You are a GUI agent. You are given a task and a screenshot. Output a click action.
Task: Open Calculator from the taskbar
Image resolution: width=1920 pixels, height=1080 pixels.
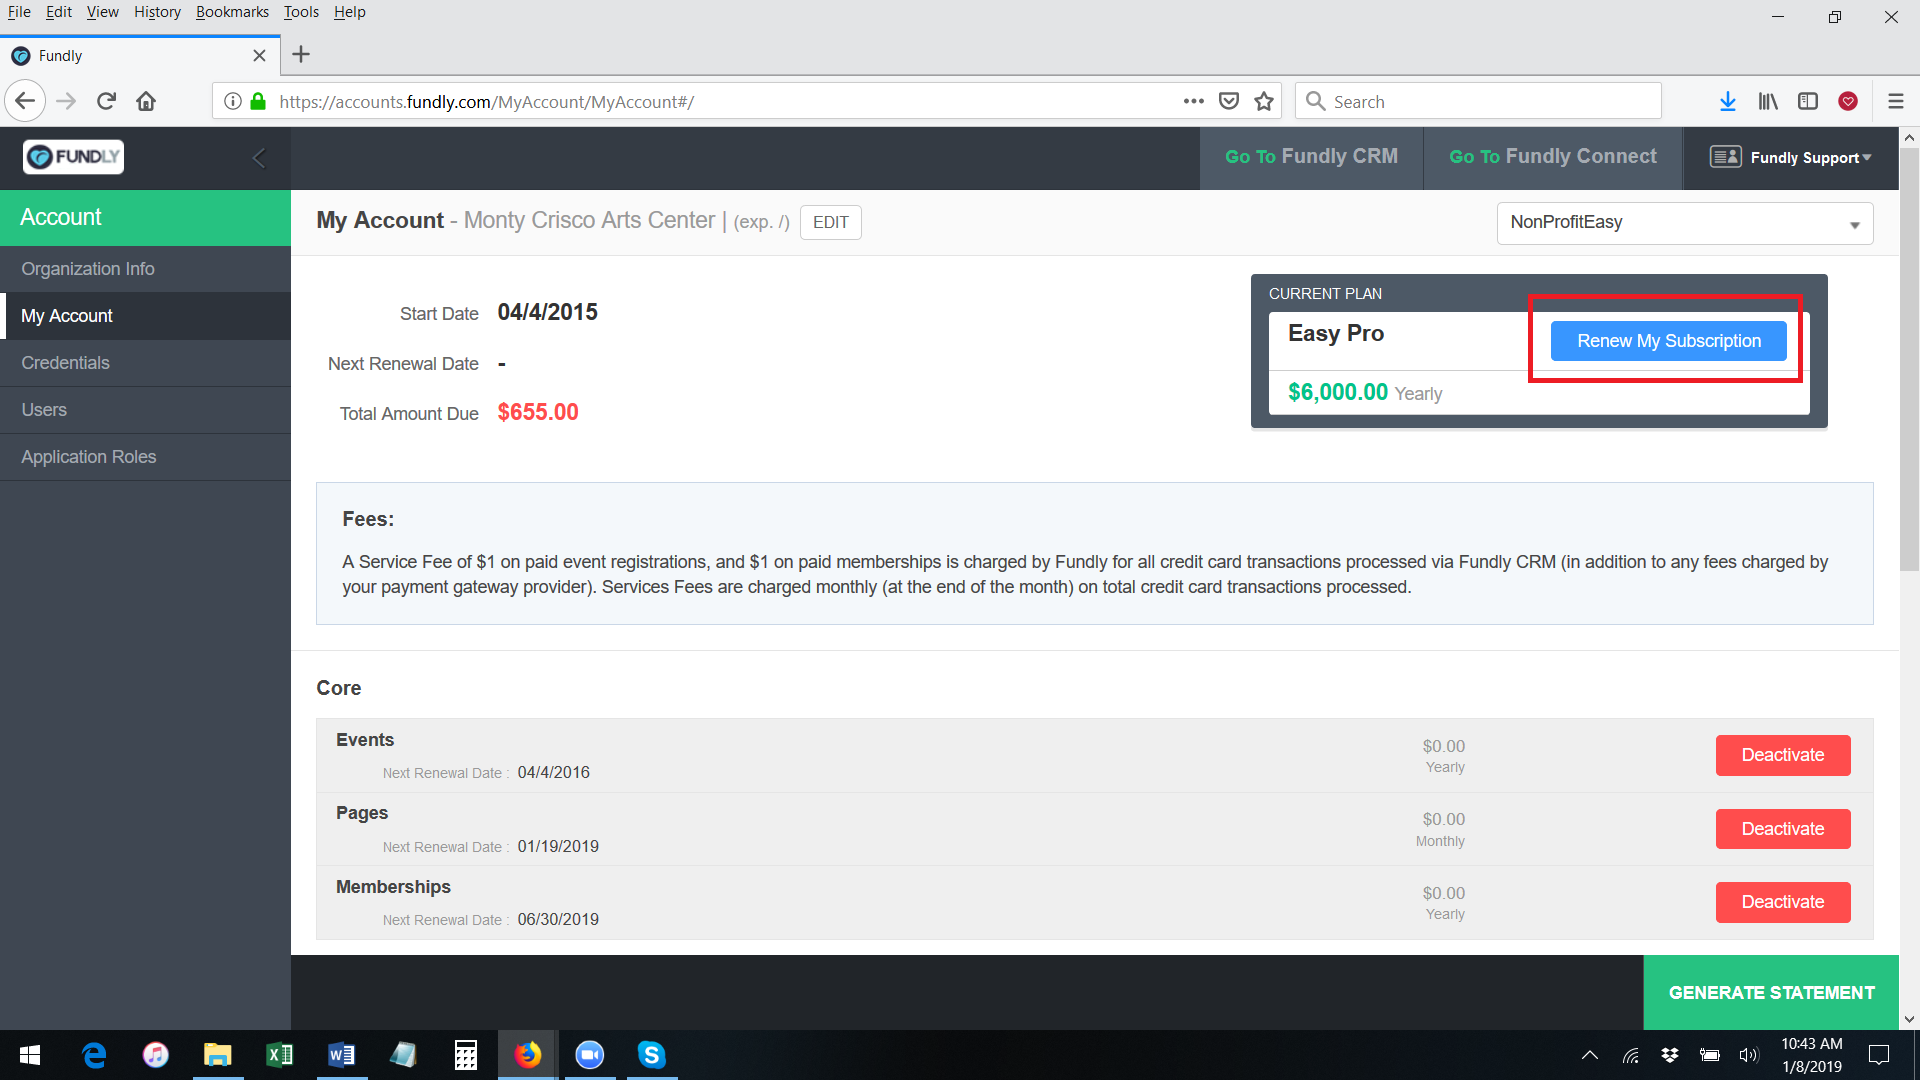click(x=465, y=1055)
